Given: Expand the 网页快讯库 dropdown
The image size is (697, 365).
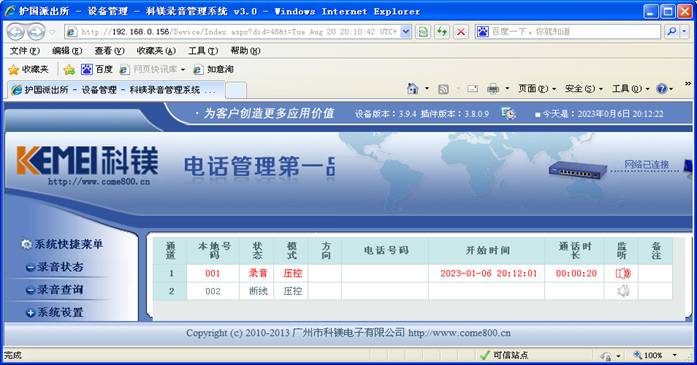Looking at the screenshot, I should 183,70.
